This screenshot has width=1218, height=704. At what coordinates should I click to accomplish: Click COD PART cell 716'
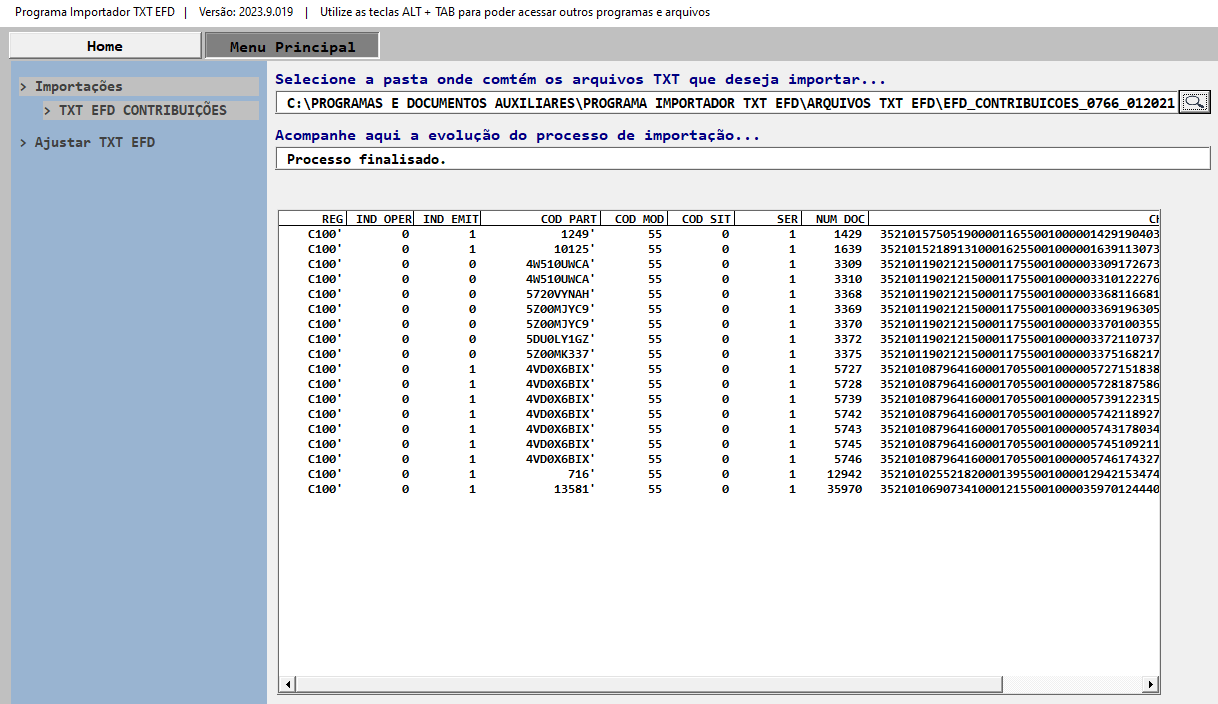pos(582,474)
